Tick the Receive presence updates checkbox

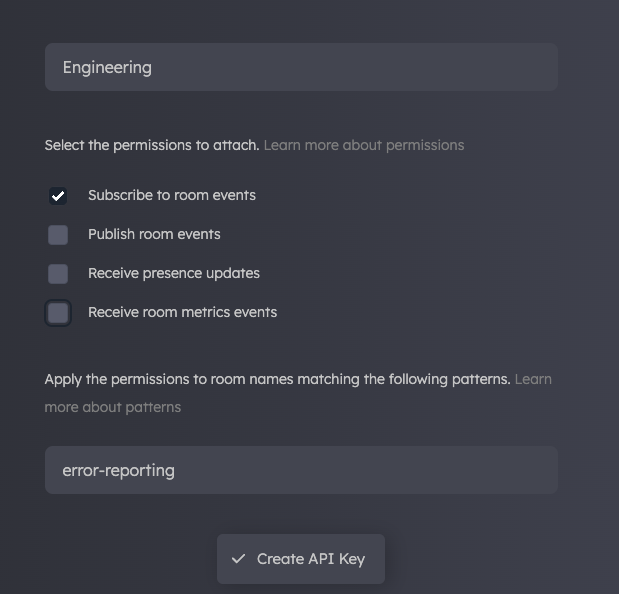pos(58,274)
